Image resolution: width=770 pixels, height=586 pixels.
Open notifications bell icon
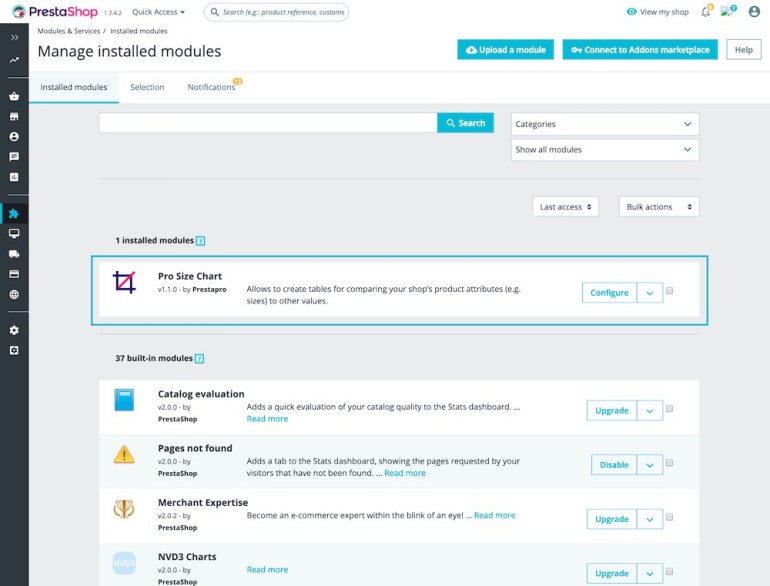(x=706, y=11)
